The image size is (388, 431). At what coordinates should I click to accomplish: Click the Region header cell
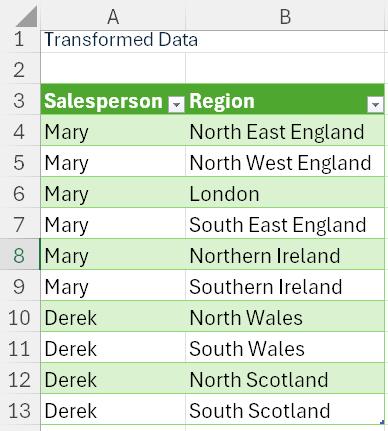(285, 100)
